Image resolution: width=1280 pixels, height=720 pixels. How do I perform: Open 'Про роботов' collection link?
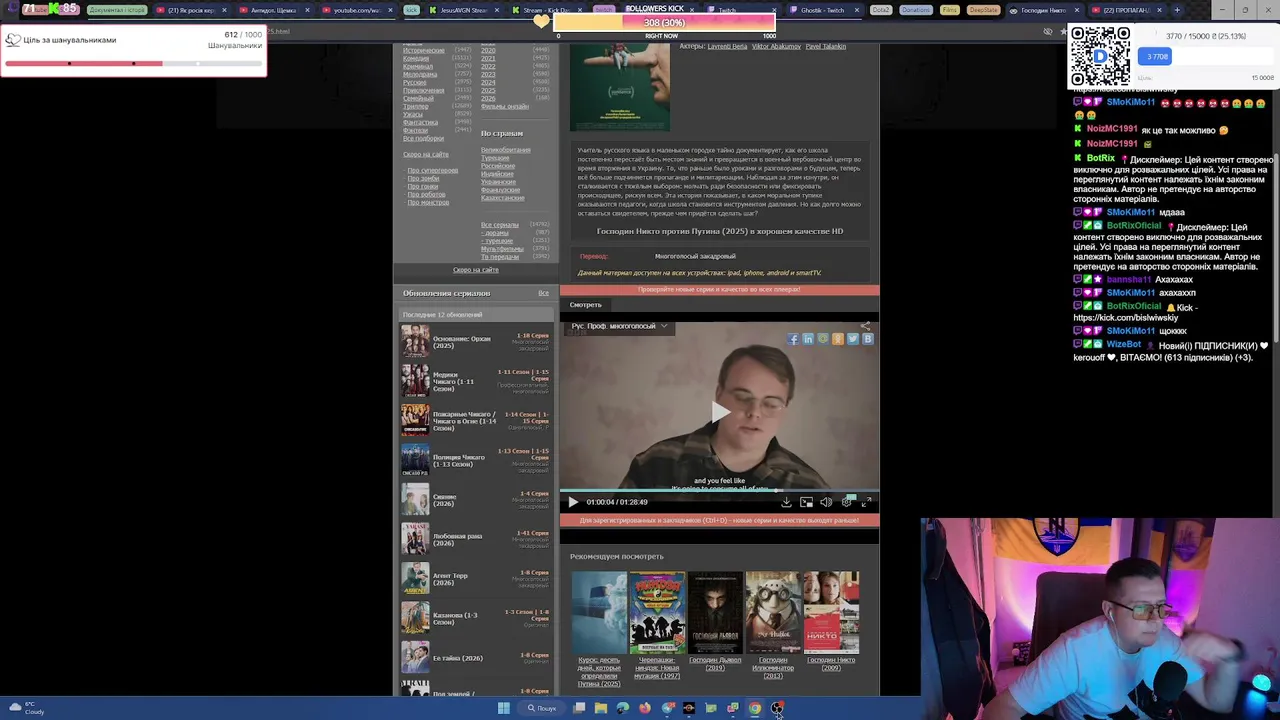(x=426, y=194)
